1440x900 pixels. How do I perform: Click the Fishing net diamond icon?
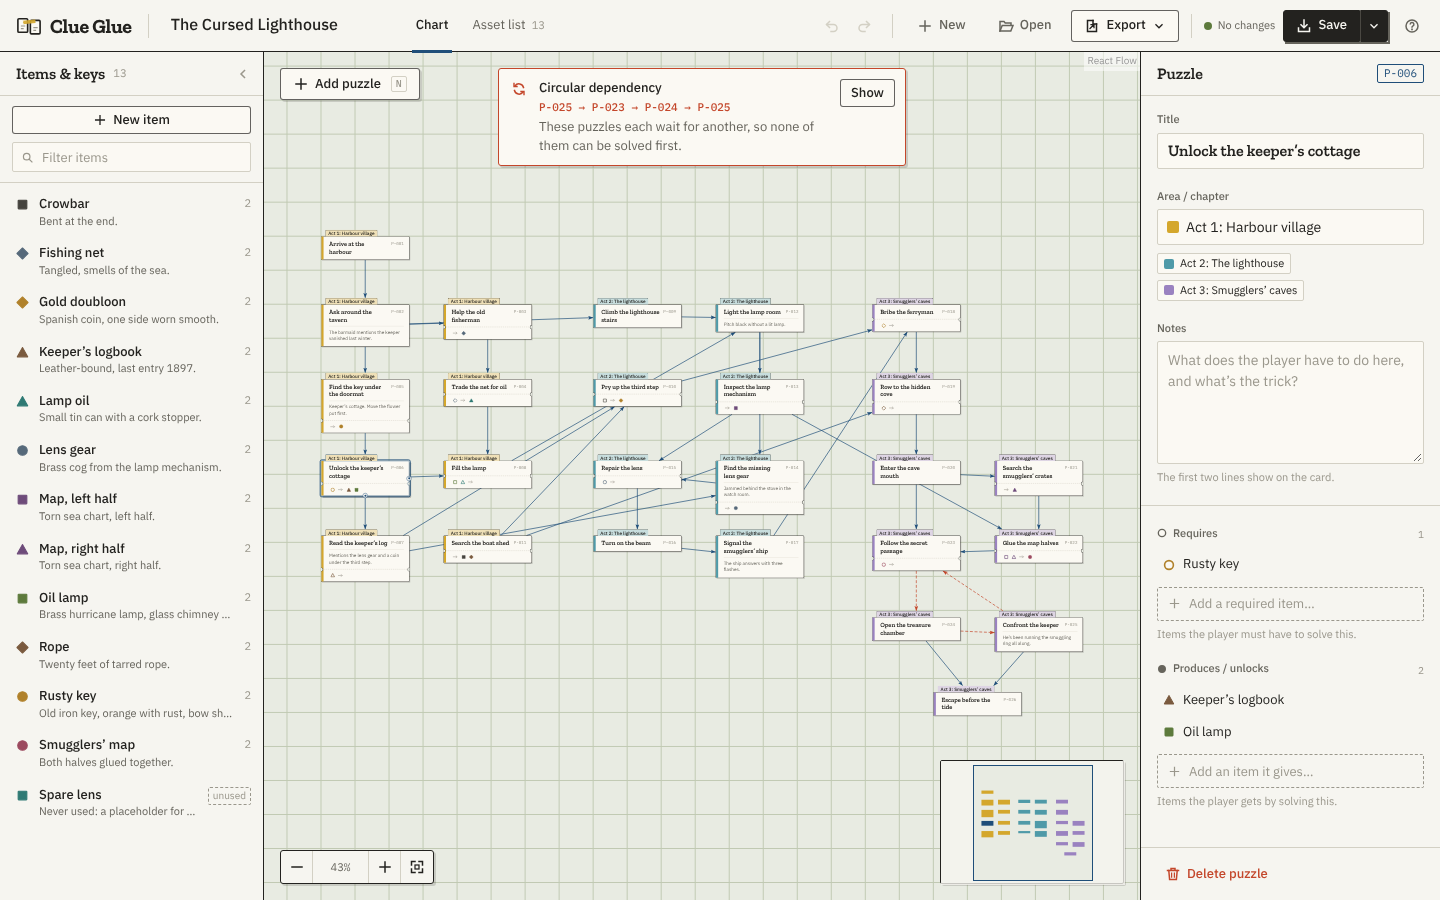pos(22,253)
